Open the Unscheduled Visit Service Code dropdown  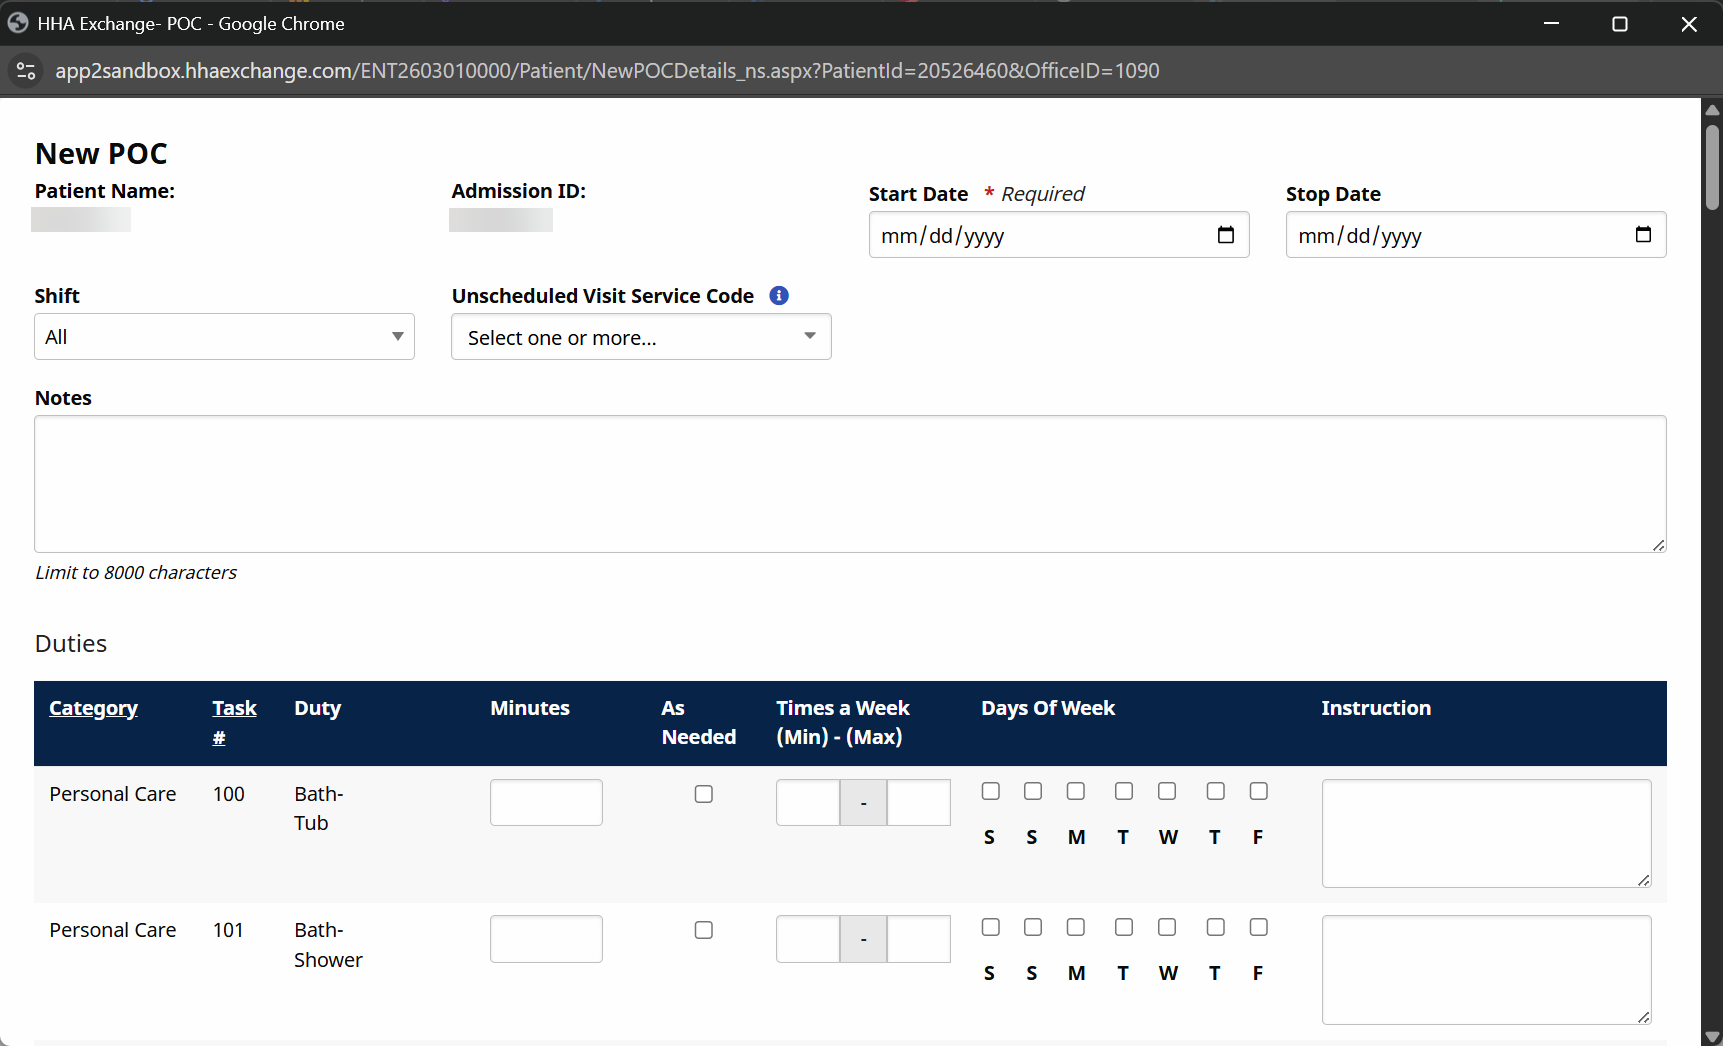click(641, 337)
